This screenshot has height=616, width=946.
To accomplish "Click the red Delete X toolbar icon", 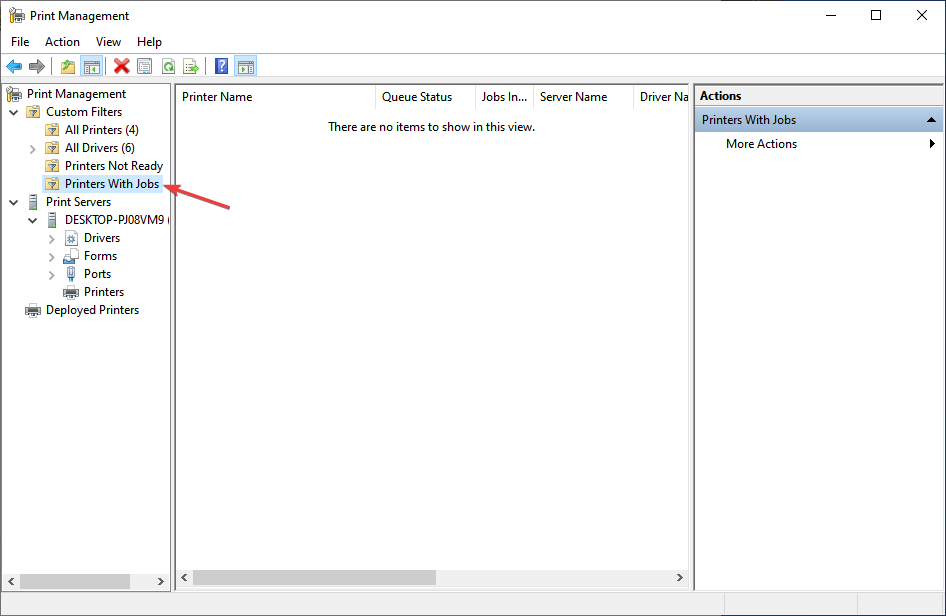I will [121, 66].
